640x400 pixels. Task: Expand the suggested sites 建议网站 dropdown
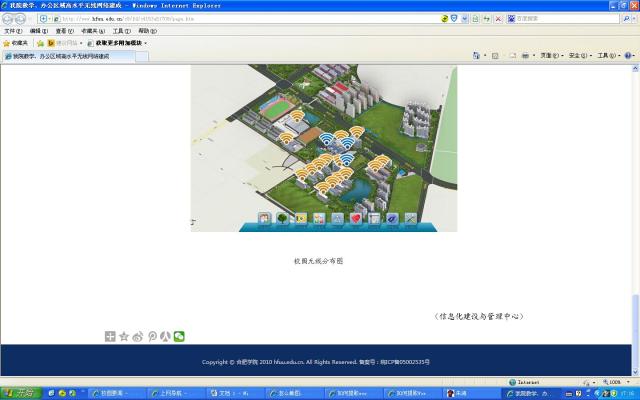pyautogui.click(x=81, y=43)
